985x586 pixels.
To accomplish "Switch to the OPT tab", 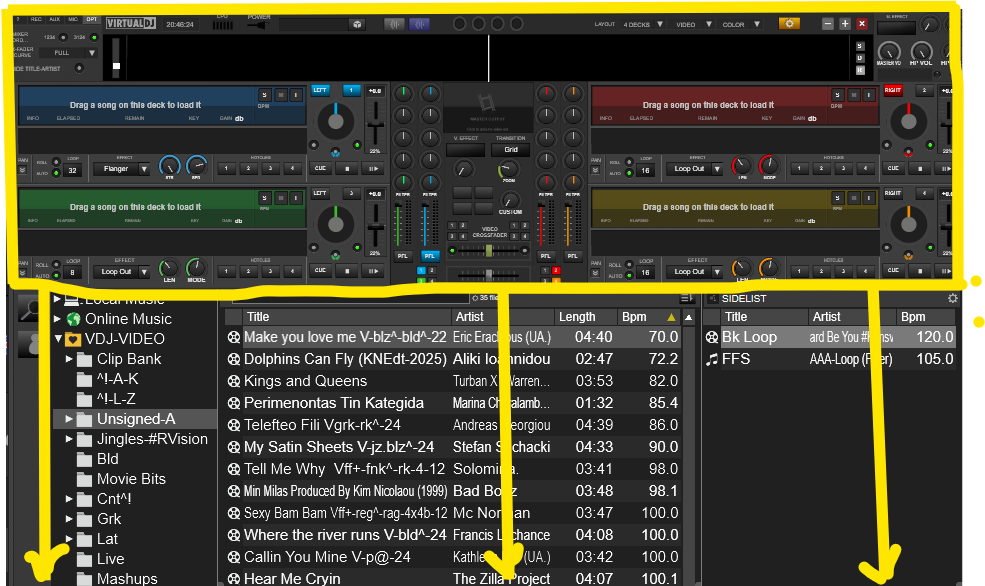I will coord(92,19).
